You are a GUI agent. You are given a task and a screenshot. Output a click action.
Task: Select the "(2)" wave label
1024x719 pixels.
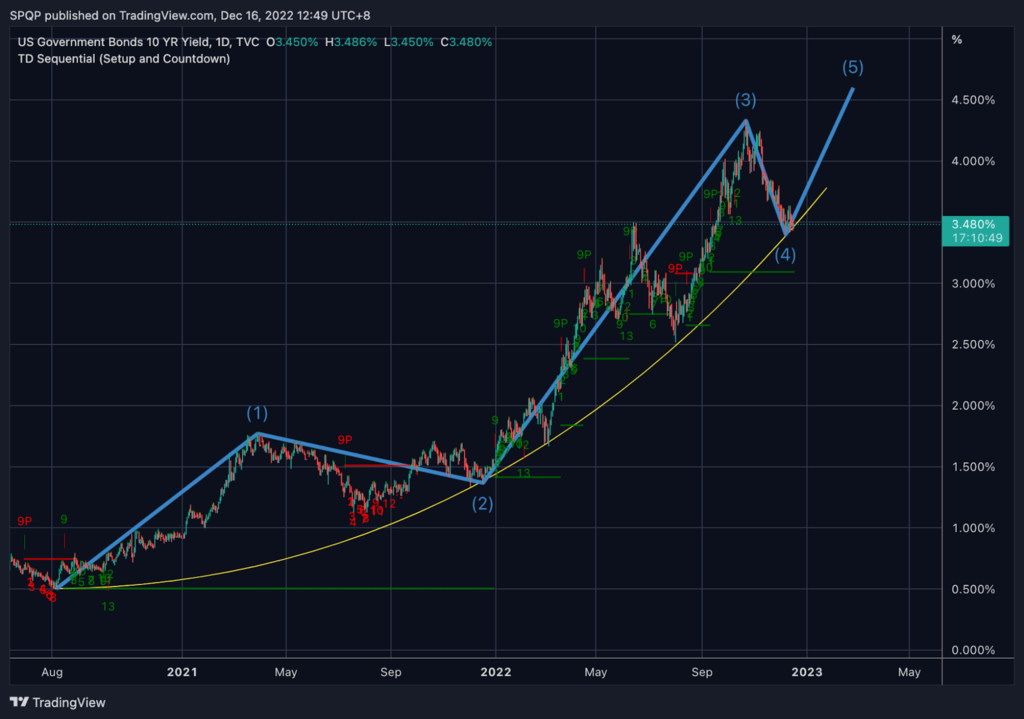483,503
